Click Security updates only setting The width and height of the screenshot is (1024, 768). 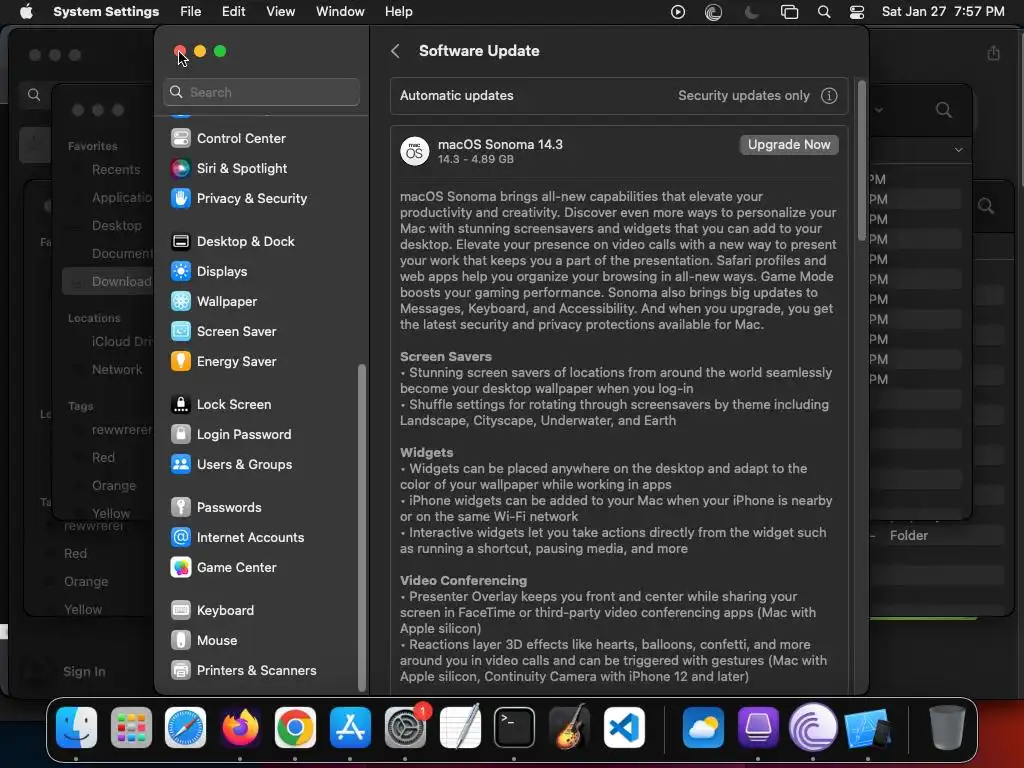pyautogui.click(x=743, y=96)
